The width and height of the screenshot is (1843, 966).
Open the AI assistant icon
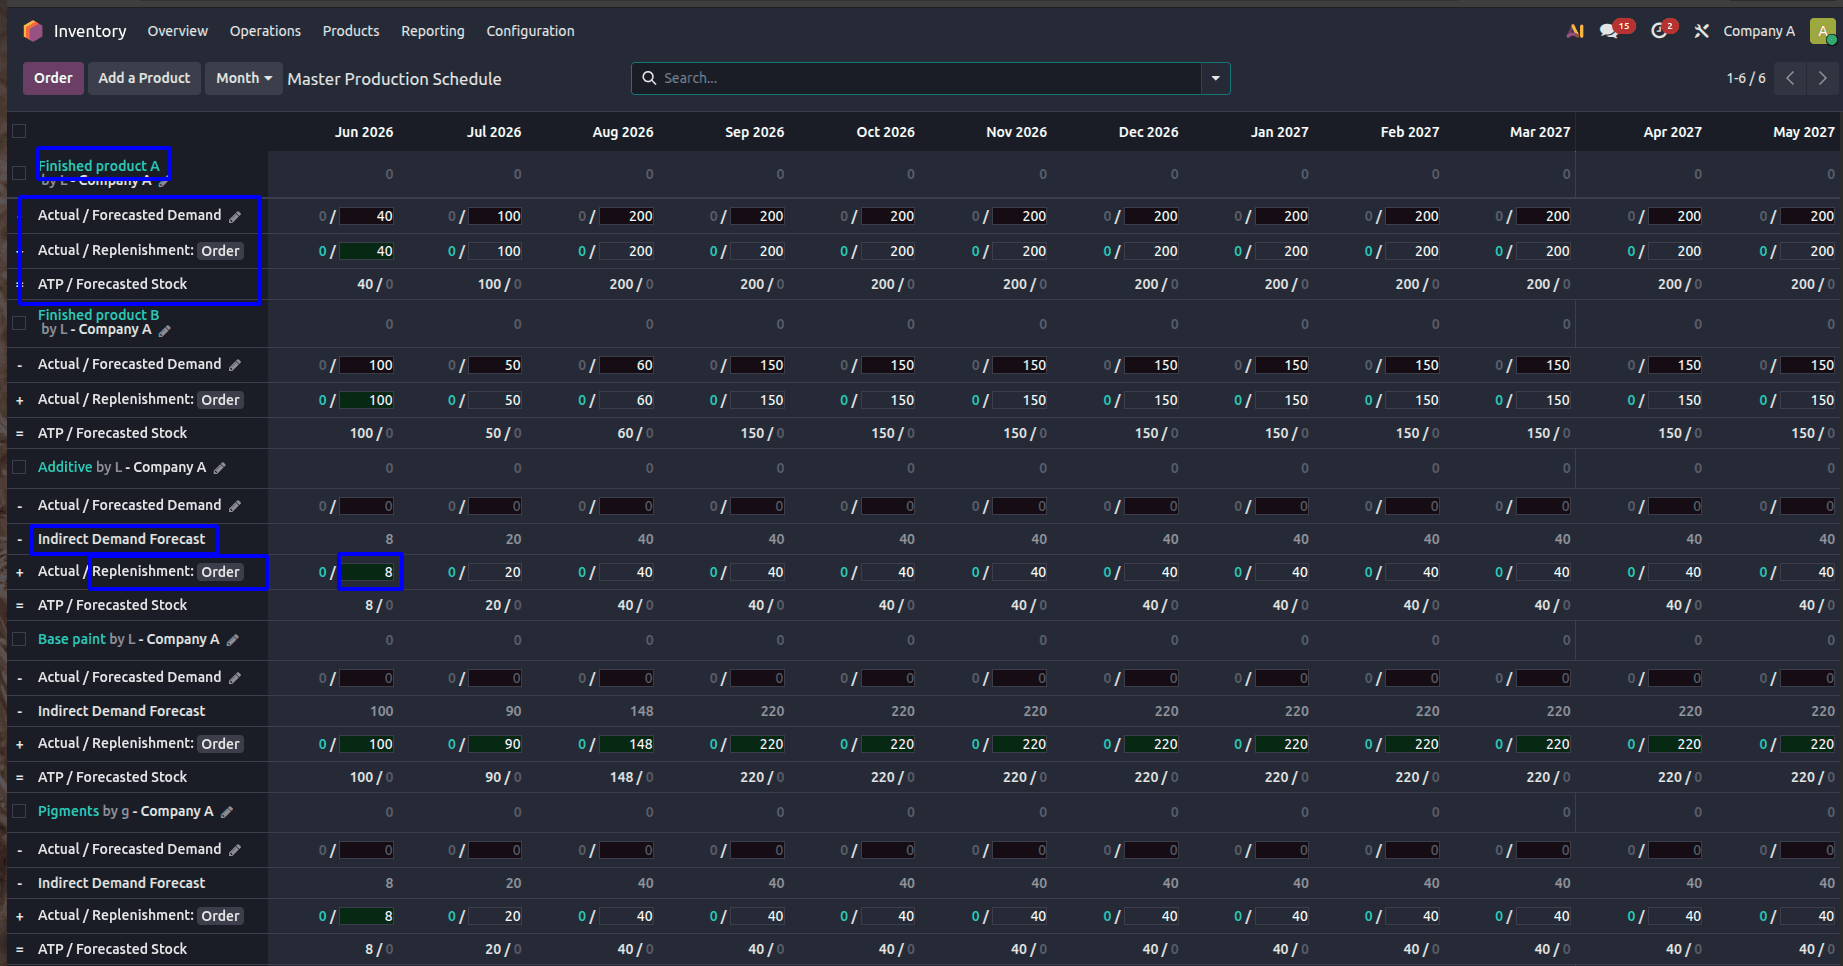click(1575, 31)
